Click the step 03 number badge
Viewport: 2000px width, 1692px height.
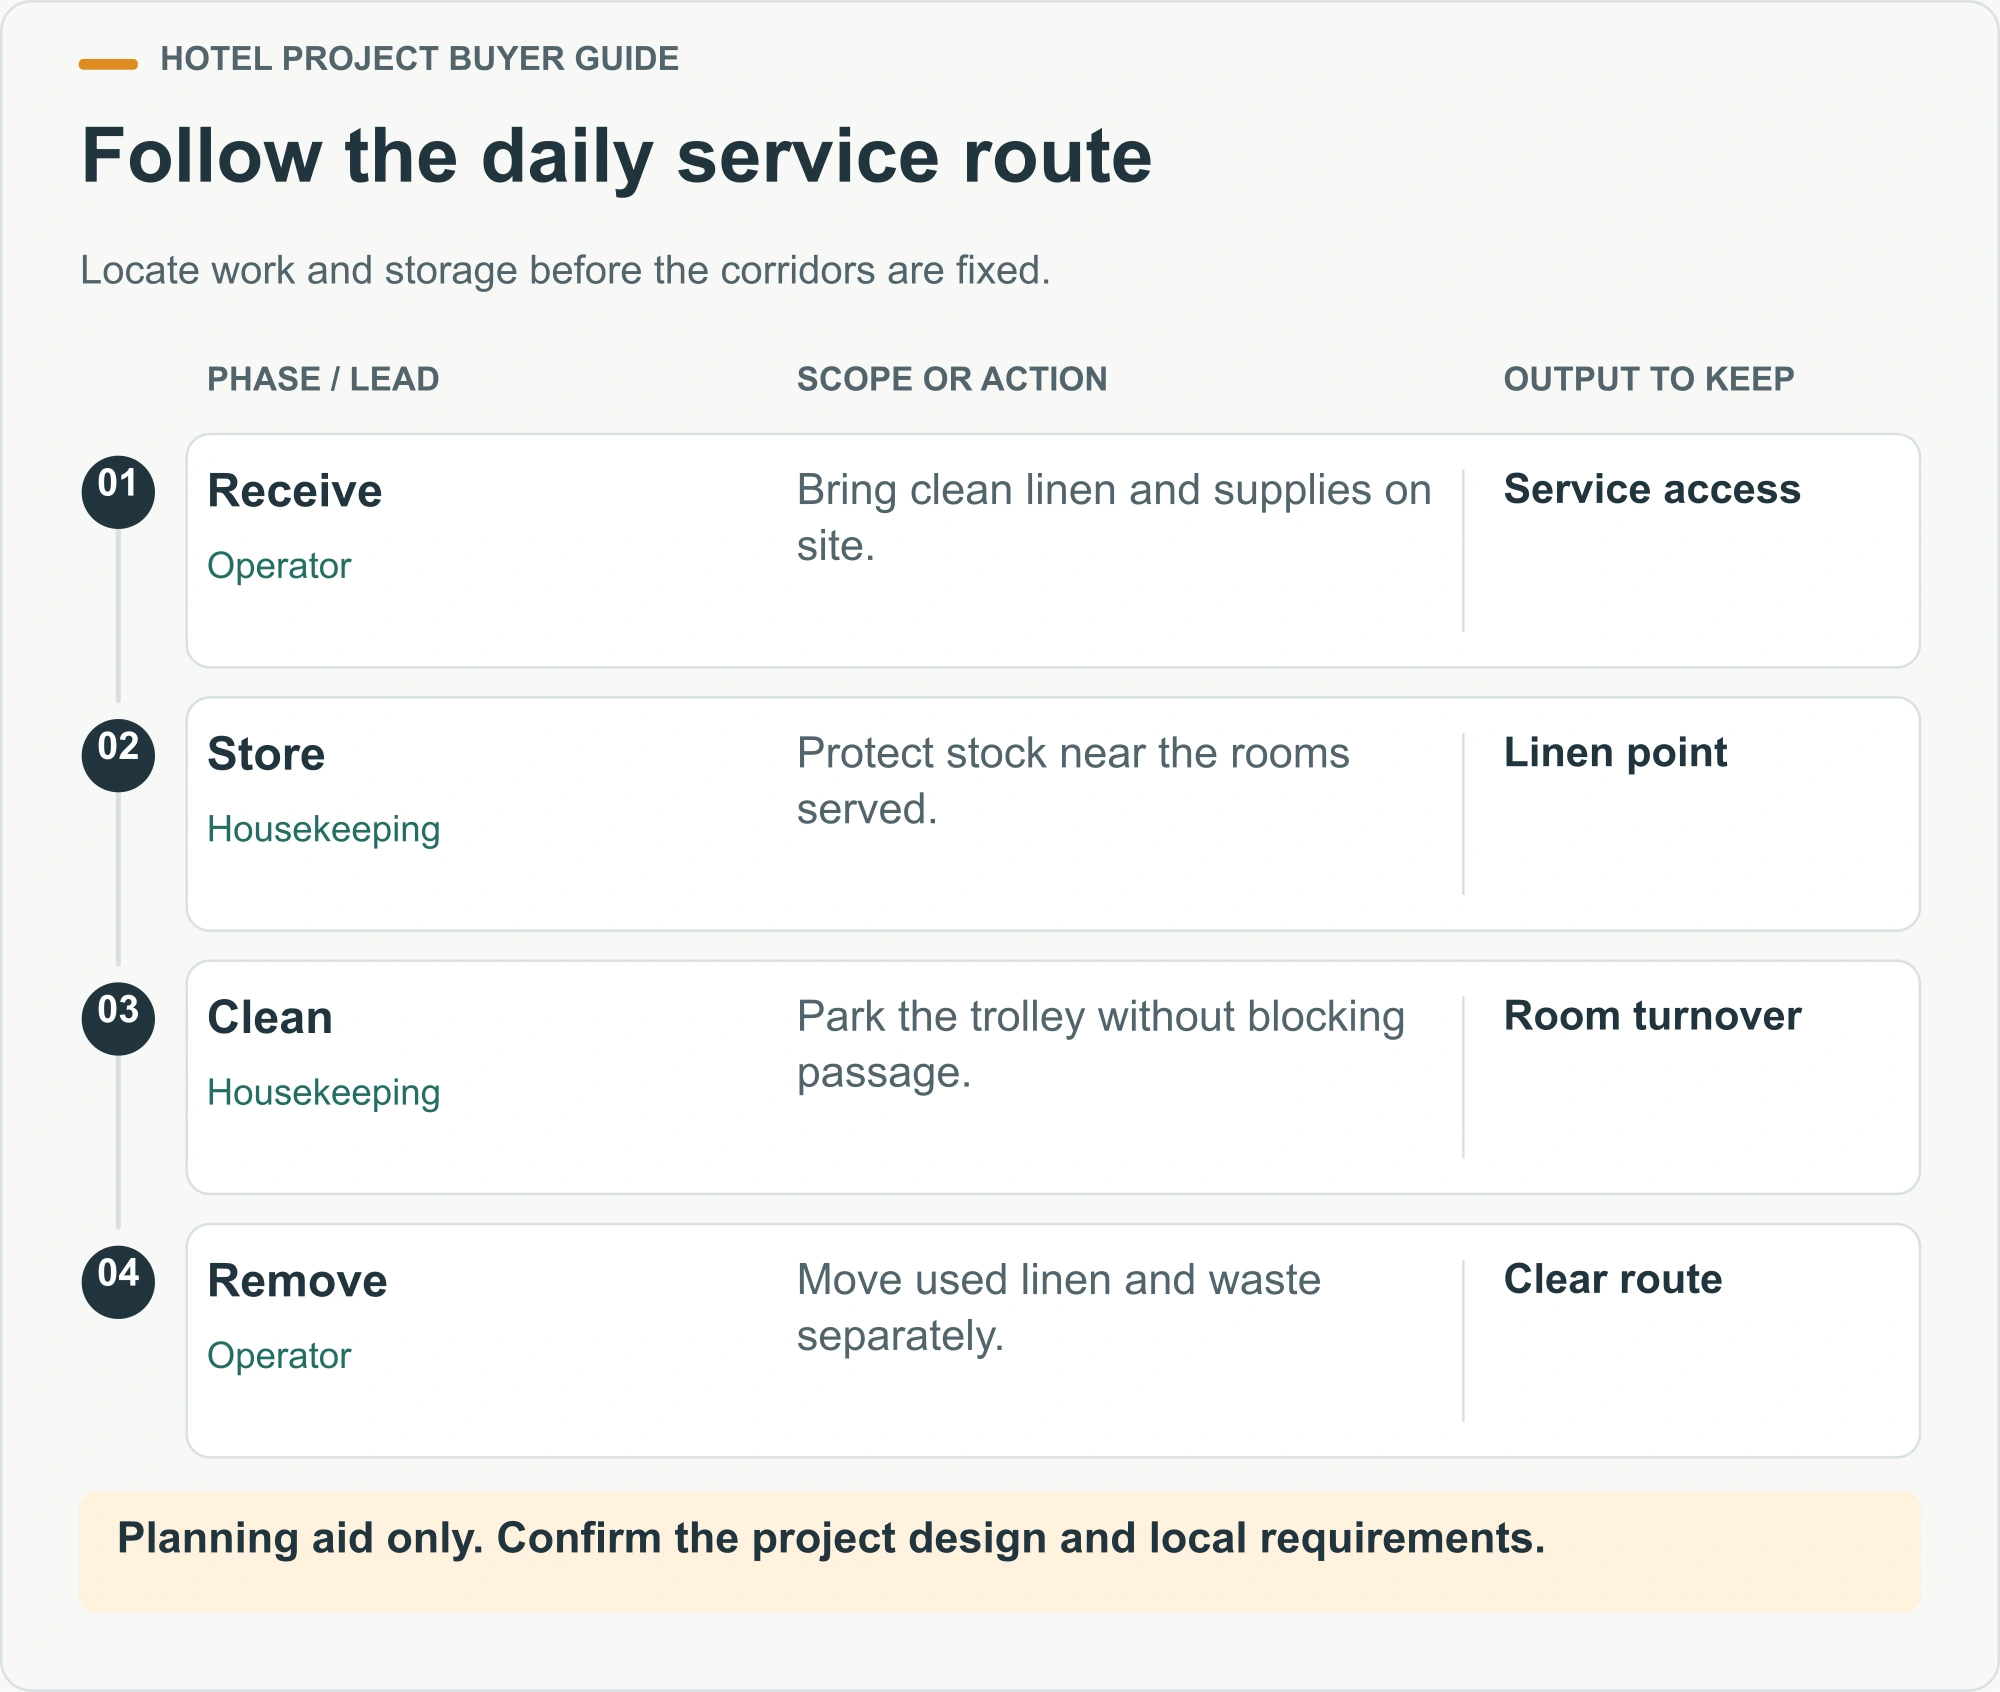tap(118, 1018)
